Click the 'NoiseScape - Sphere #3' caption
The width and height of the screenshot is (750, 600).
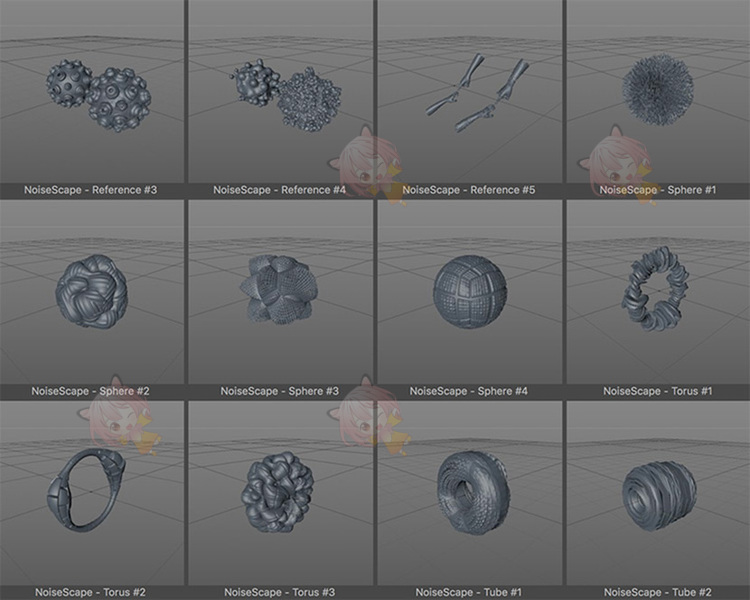point(279,391)
